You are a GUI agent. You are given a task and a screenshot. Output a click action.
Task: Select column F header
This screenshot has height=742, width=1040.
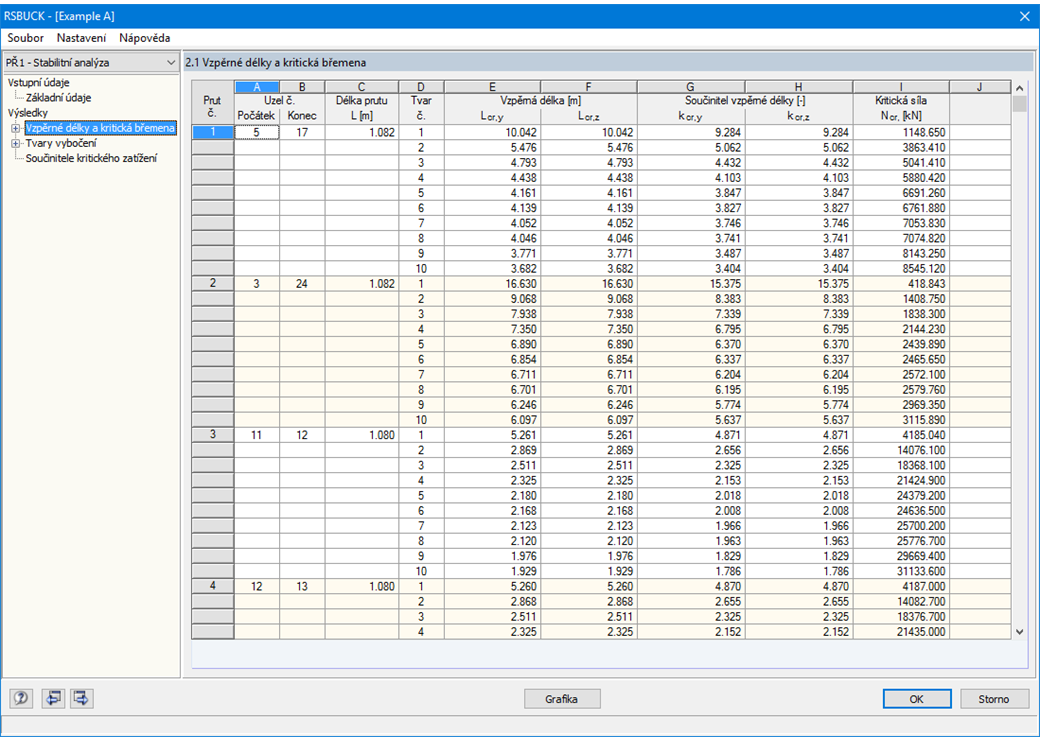tap(588, 87)
